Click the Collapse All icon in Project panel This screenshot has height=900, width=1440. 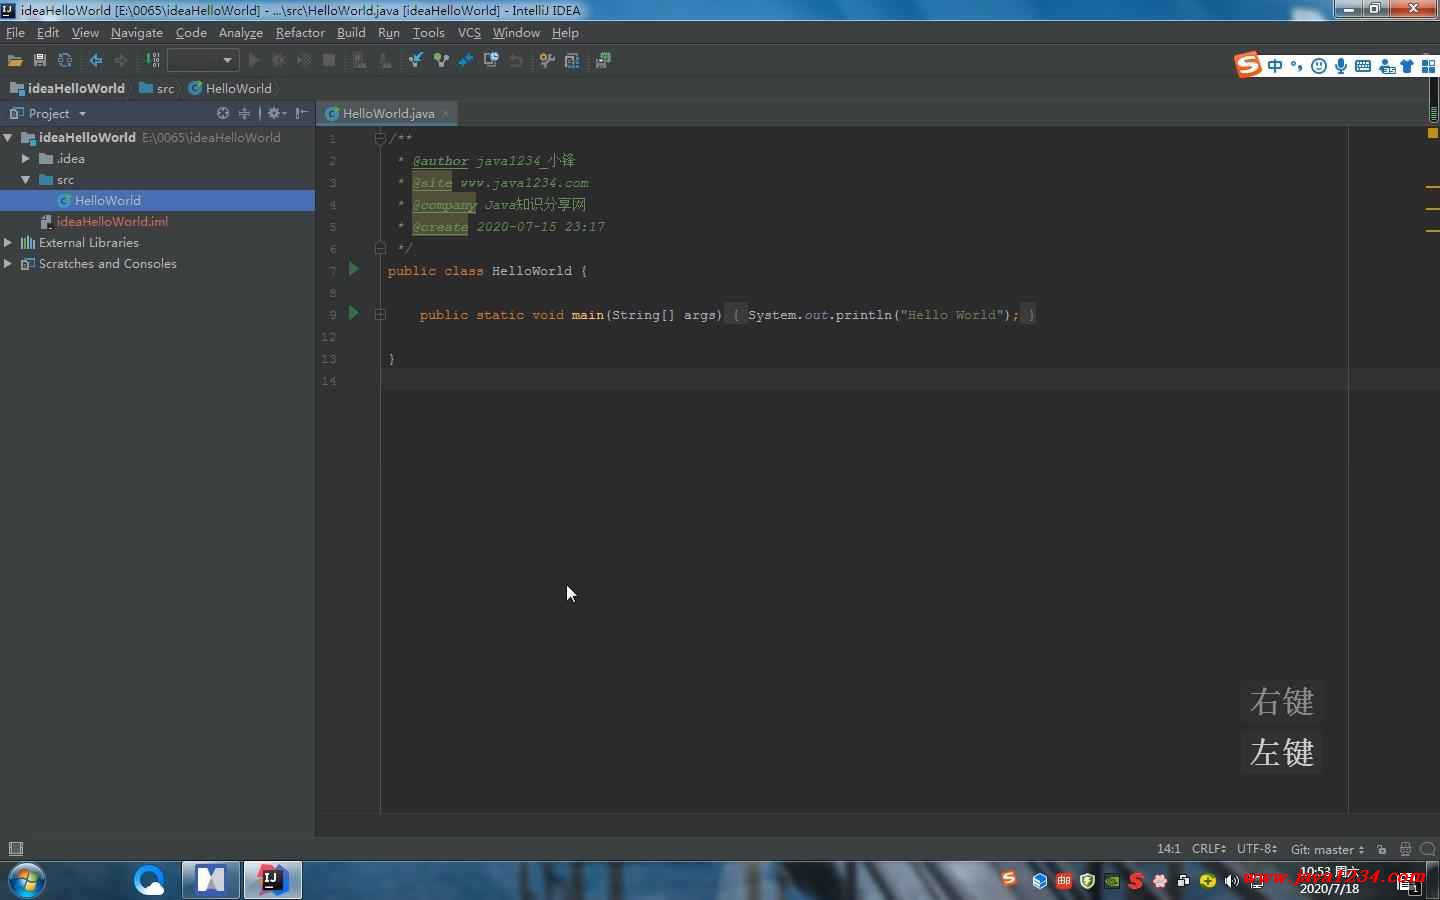coord(244,114)
